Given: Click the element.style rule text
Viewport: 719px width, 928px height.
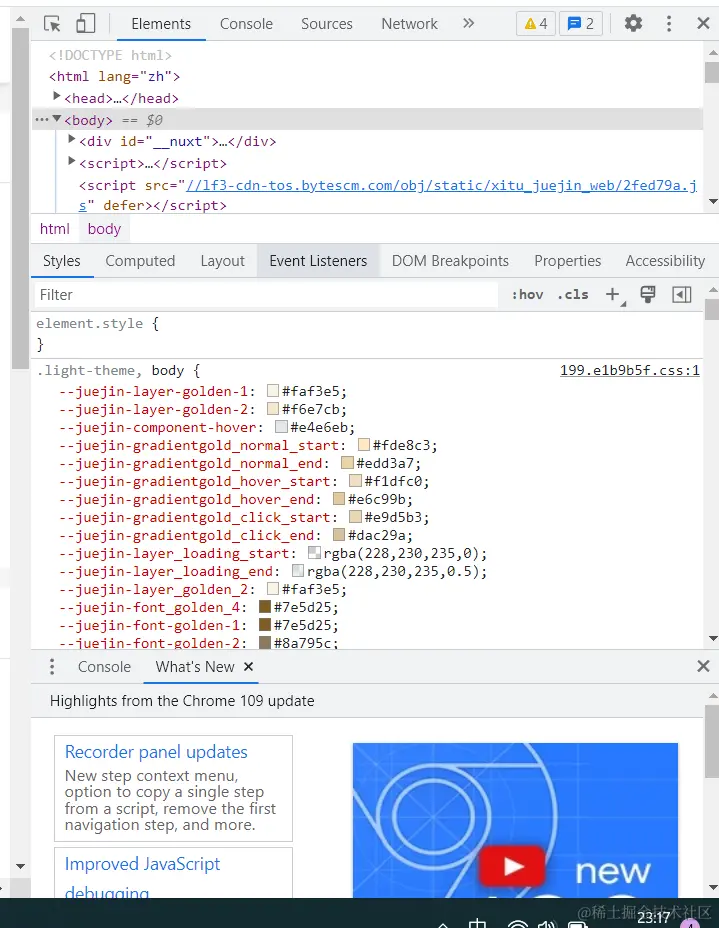Looking at the screenshot, I should click(x=89, y=324).
